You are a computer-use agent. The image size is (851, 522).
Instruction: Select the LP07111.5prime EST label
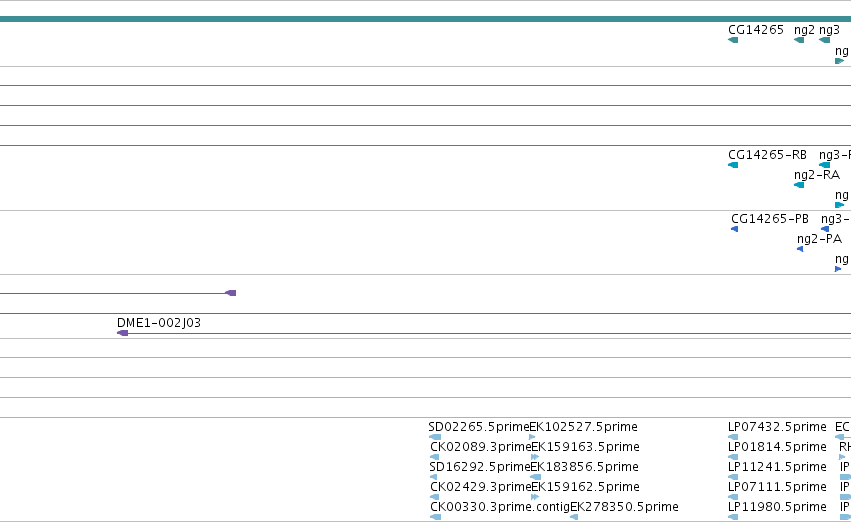pyautogui.click(x=777, y=487)
